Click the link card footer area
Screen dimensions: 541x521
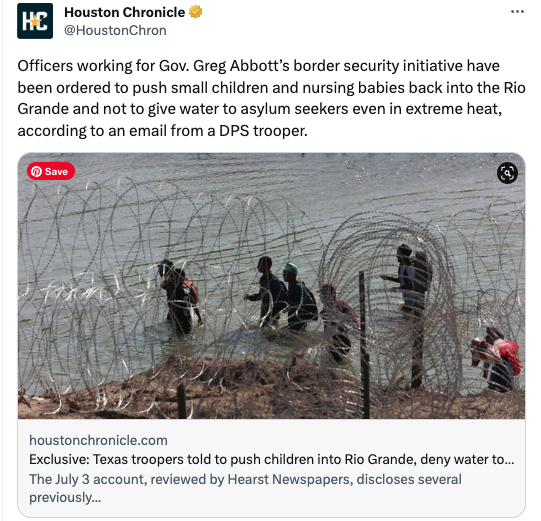click(272, 468)
